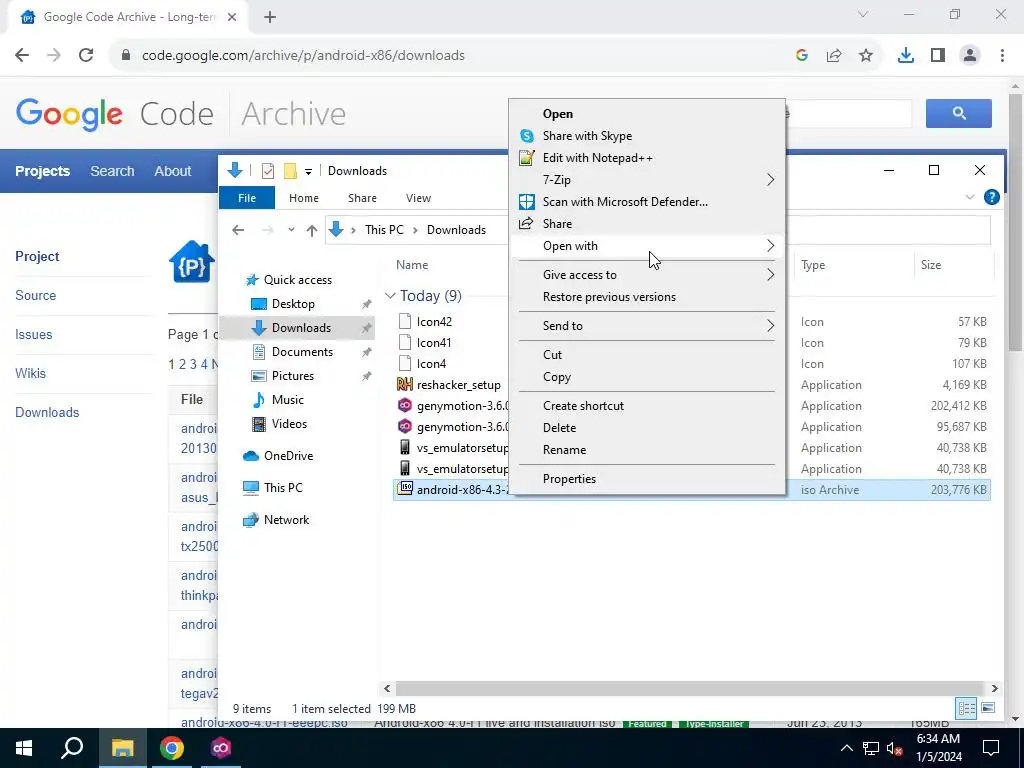This screenshot has height=768, width=1024.
Task: Open Explorer help question mark icon
Action: click(991, 197)
